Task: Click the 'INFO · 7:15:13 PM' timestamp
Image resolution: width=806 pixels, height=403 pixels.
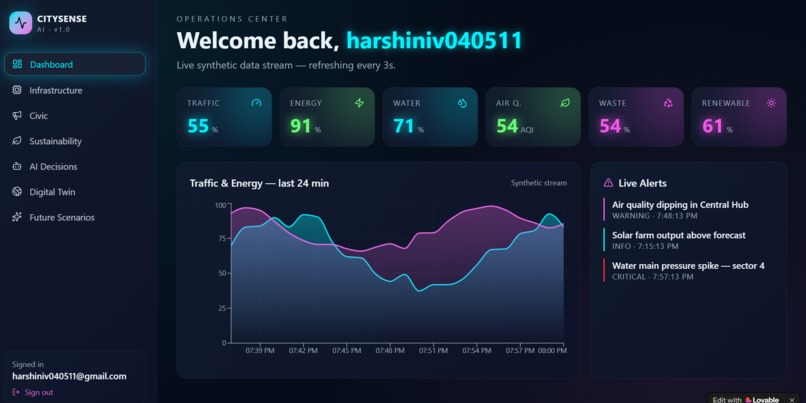Action: [645, 246]
